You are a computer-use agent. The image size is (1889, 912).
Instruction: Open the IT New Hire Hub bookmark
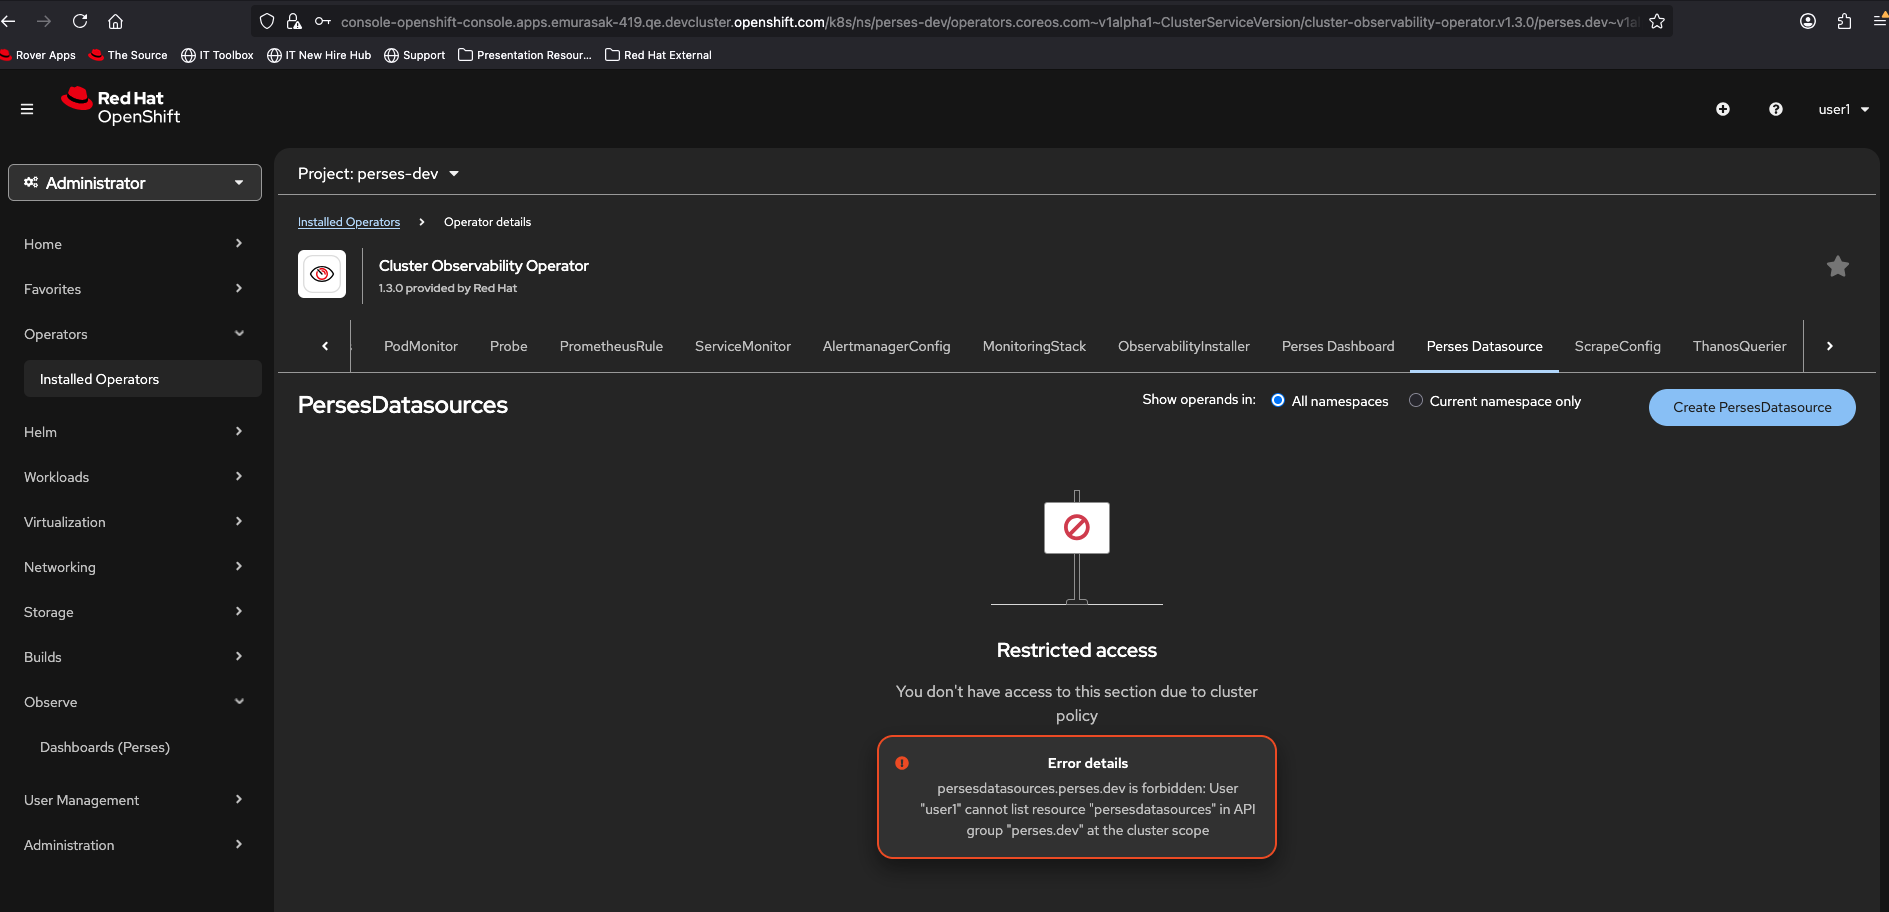319,55
